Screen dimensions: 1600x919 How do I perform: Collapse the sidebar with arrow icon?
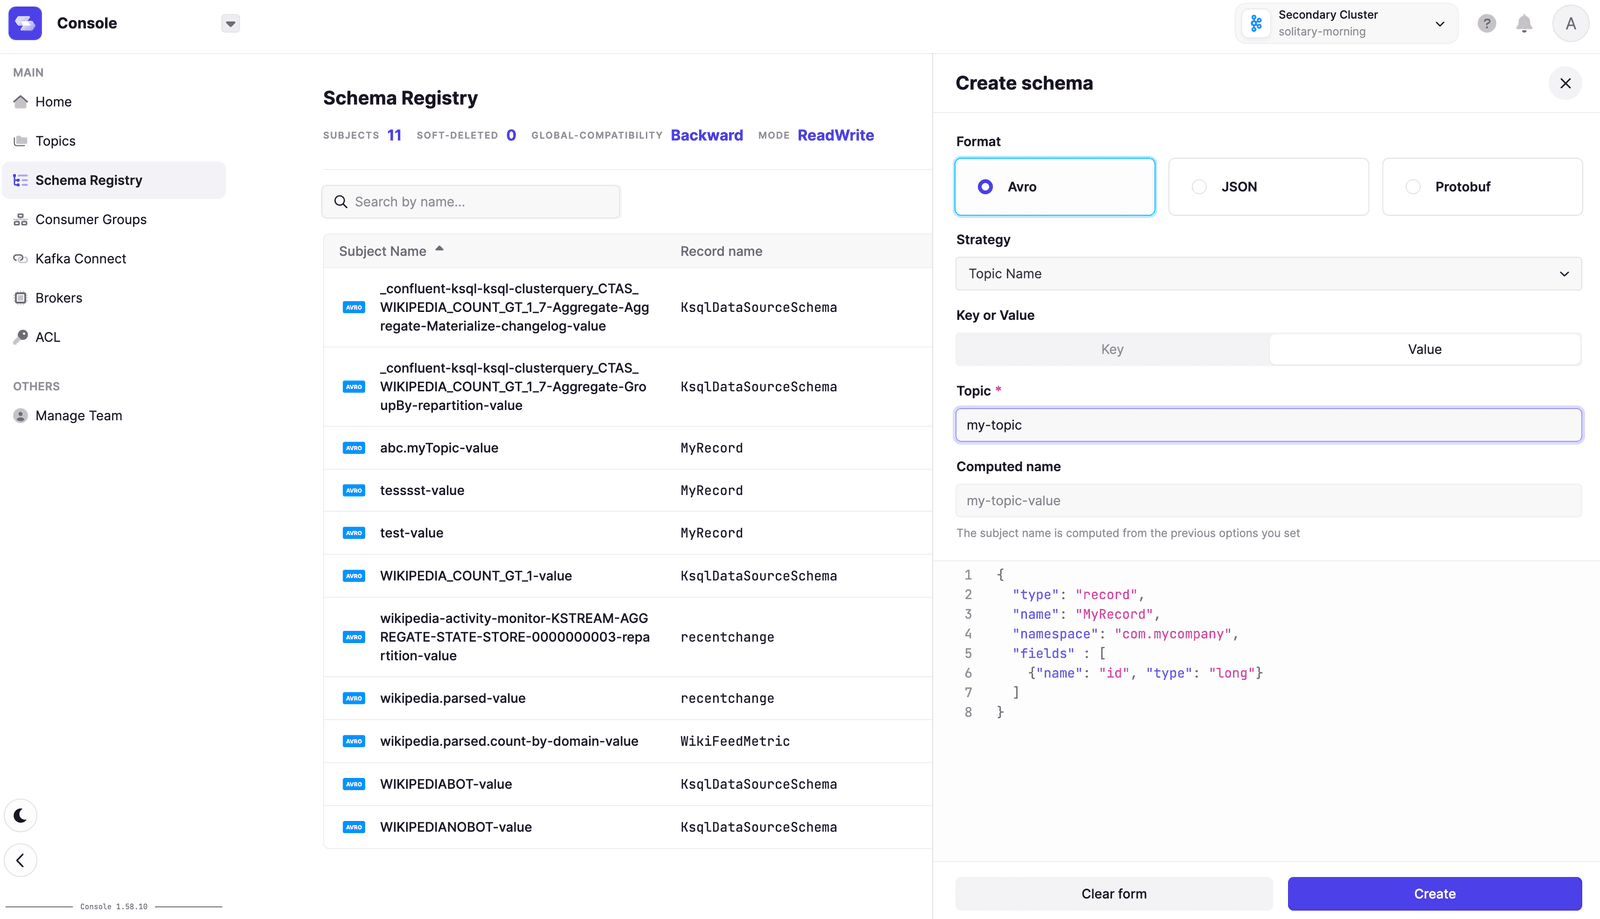pos(20,860)
